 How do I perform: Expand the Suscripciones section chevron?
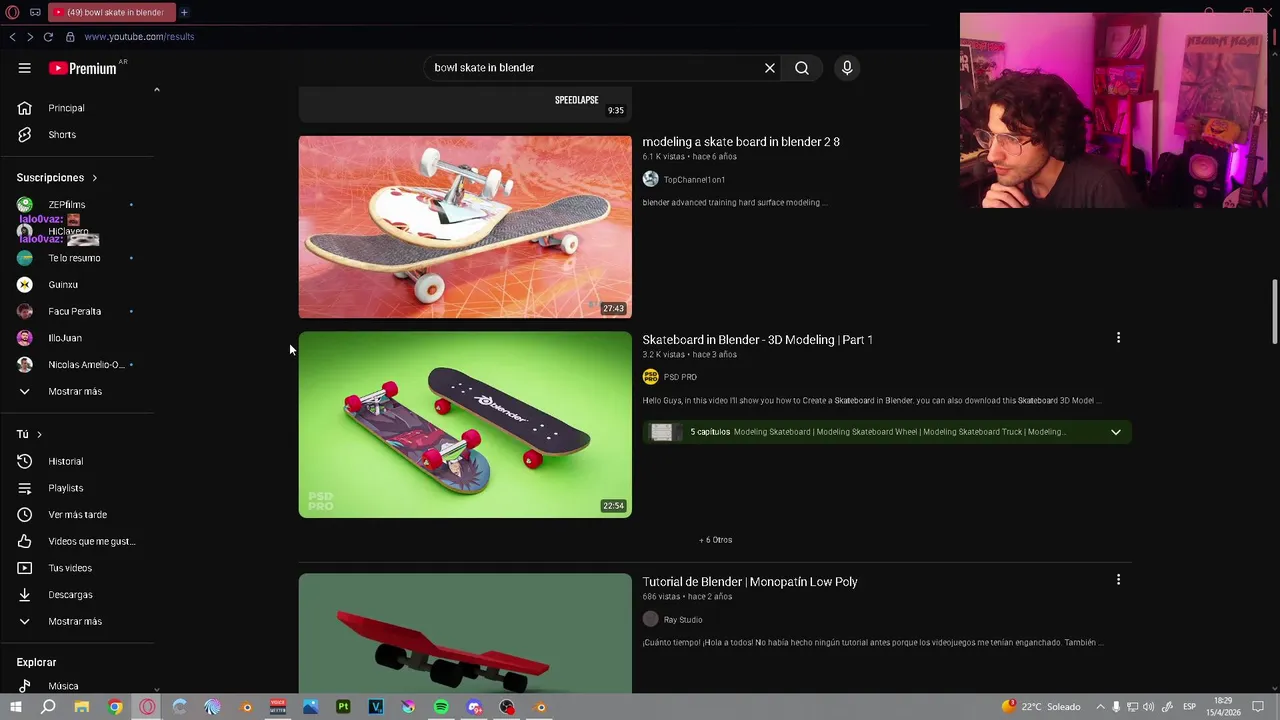pyautogui.click(x=95, y=178)
